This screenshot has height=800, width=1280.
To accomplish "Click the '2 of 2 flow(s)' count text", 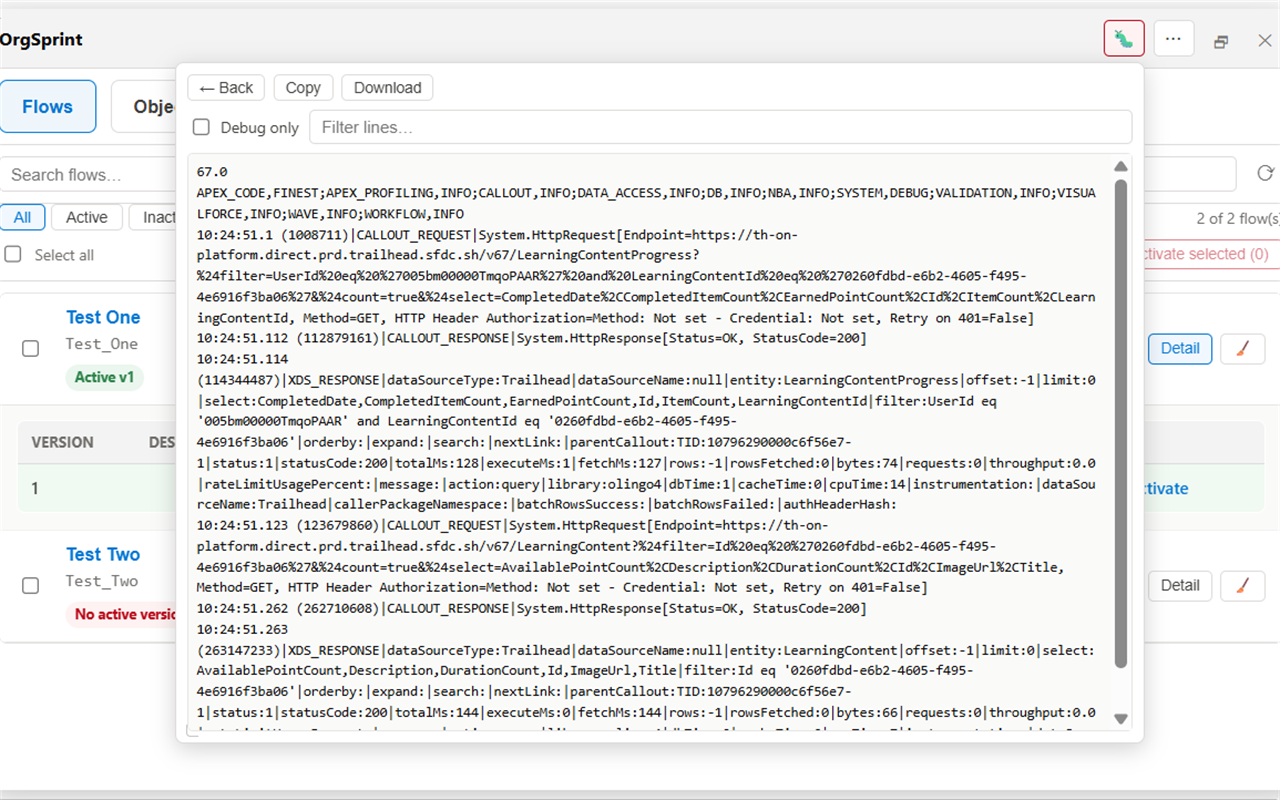I will click(x=1238, y=218).
